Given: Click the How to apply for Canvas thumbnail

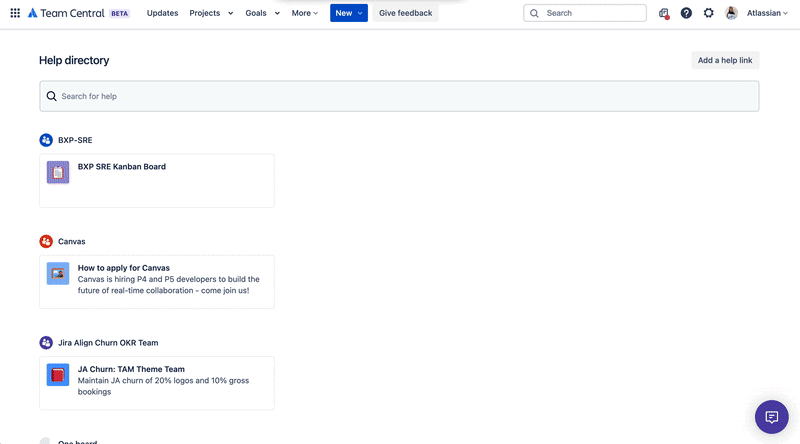Looking at the screenshot, I should point(58,274).
